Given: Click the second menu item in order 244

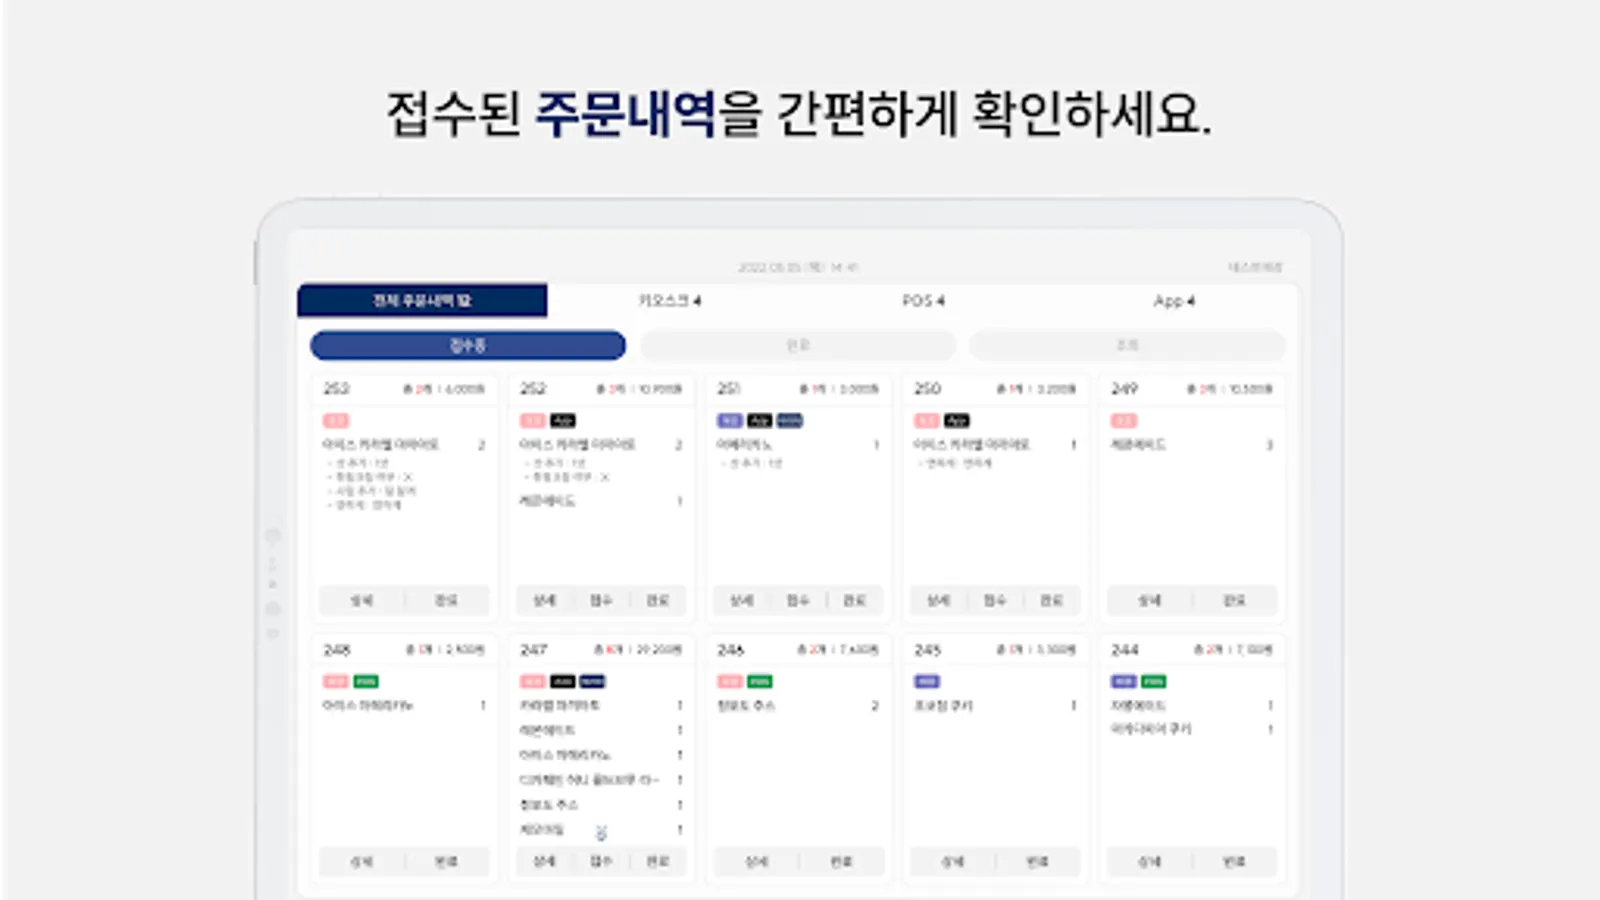Looking at the screenshot, I should coord(1151,729).
